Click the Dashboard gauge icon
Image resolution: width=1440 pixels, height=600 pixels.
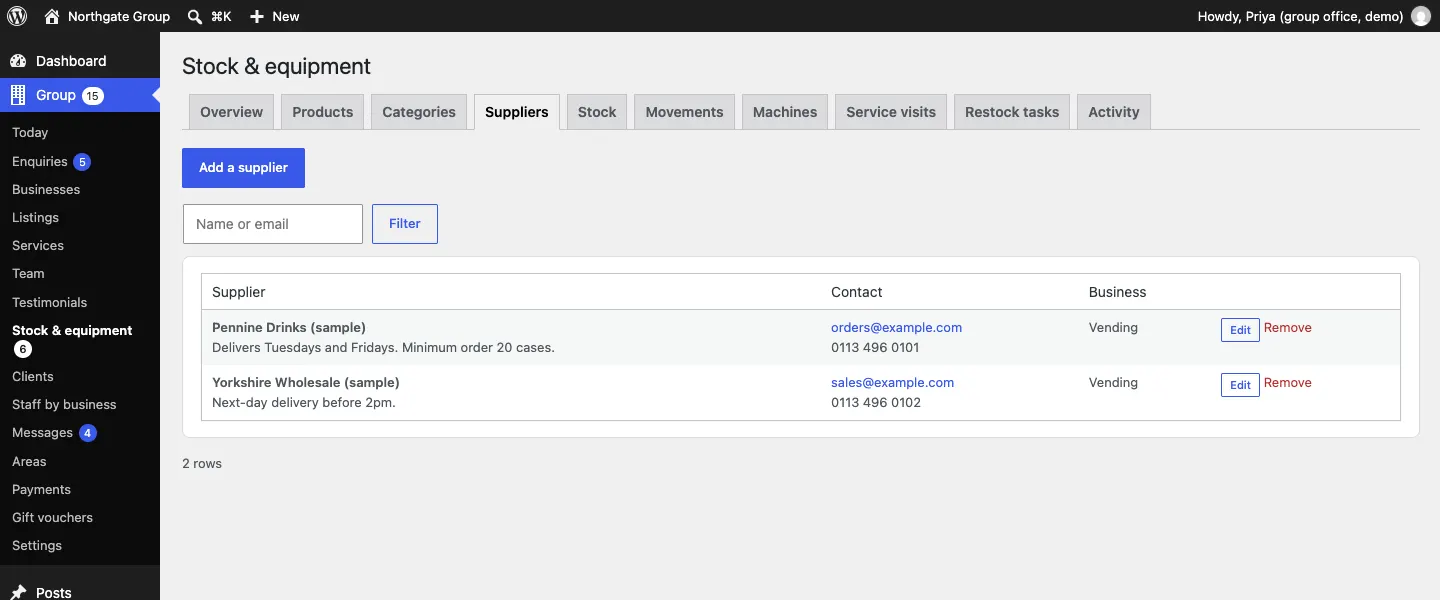[18, 61]
